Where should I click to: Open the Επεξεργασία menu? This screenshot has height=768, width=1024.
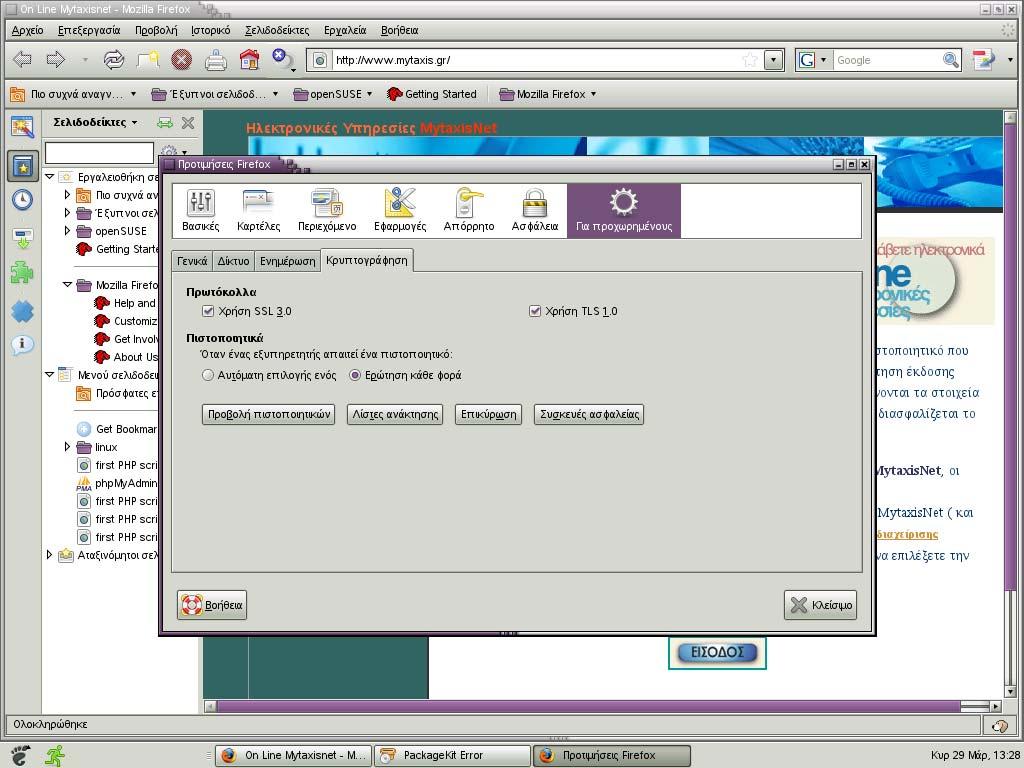[x=89, y=30]
